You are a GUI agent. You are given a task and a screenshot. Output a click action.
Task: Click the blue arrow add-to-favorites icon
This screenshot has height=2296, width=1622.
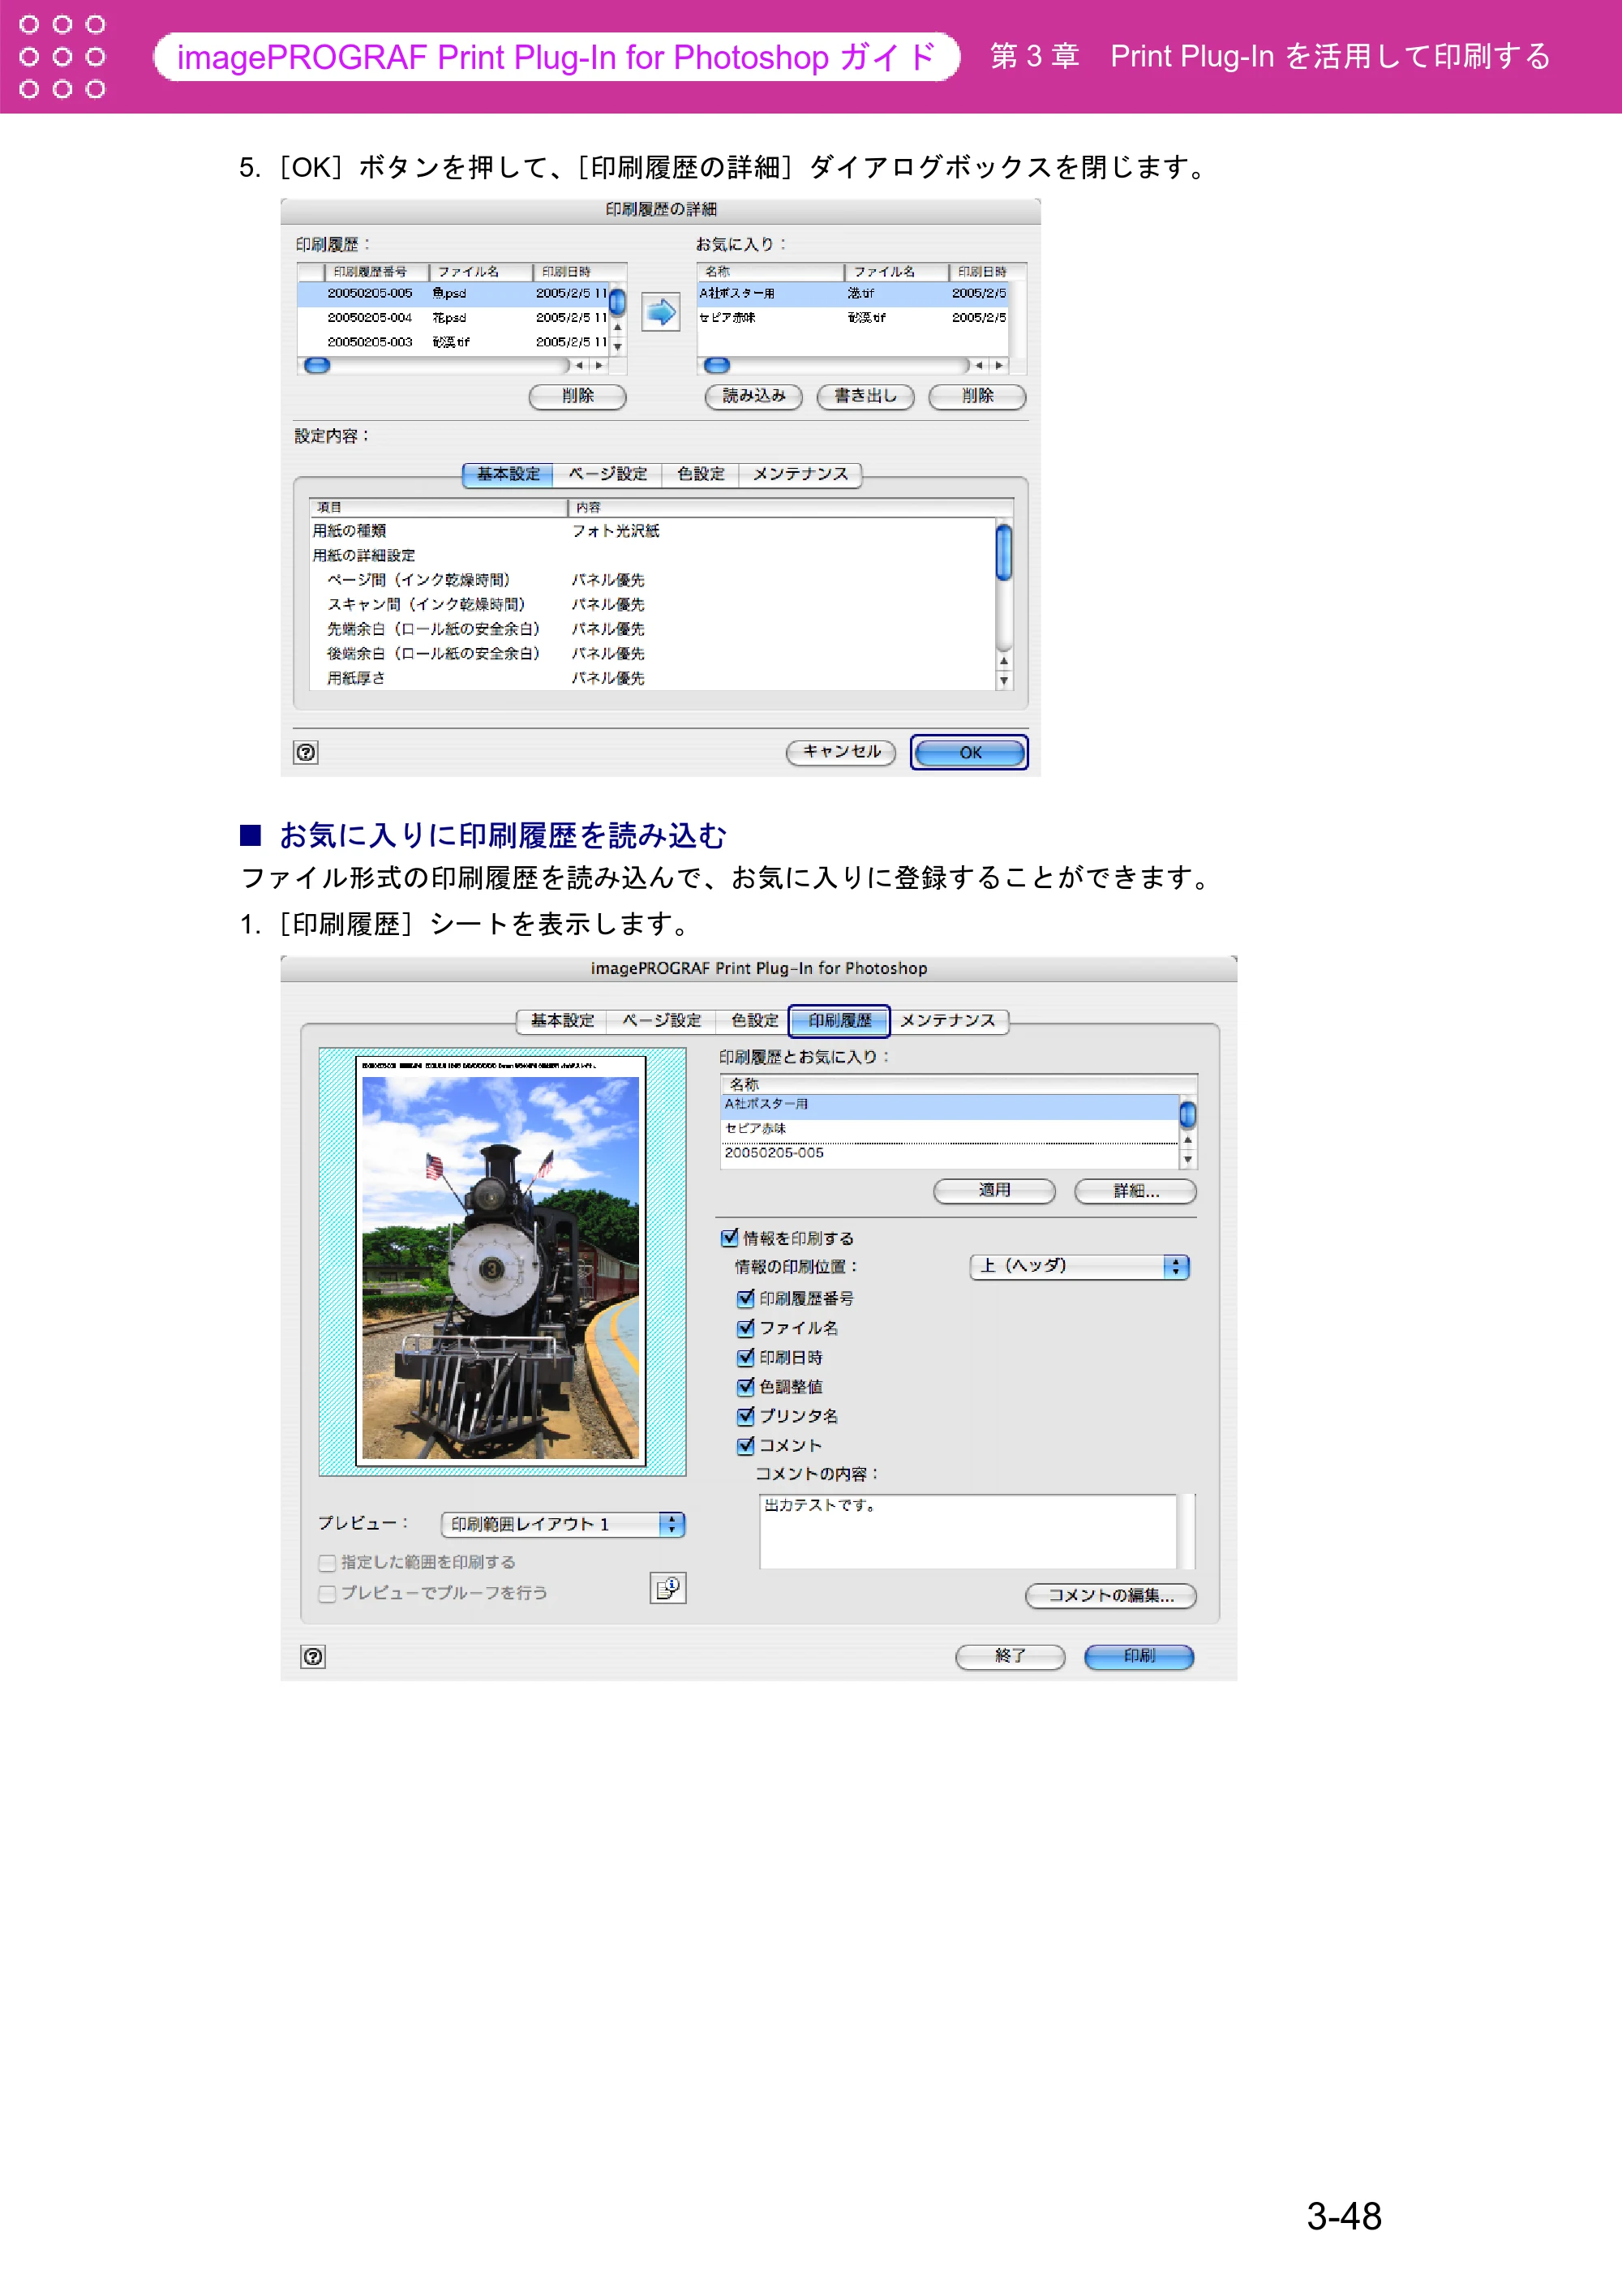(660, 313)
